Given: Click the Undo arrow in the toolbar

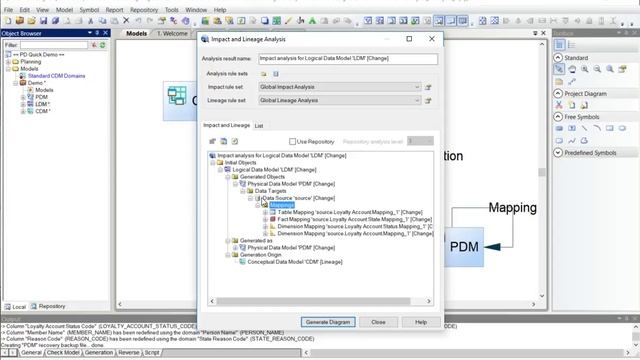Looking at the screenshot, I should (x=138, y=20).
